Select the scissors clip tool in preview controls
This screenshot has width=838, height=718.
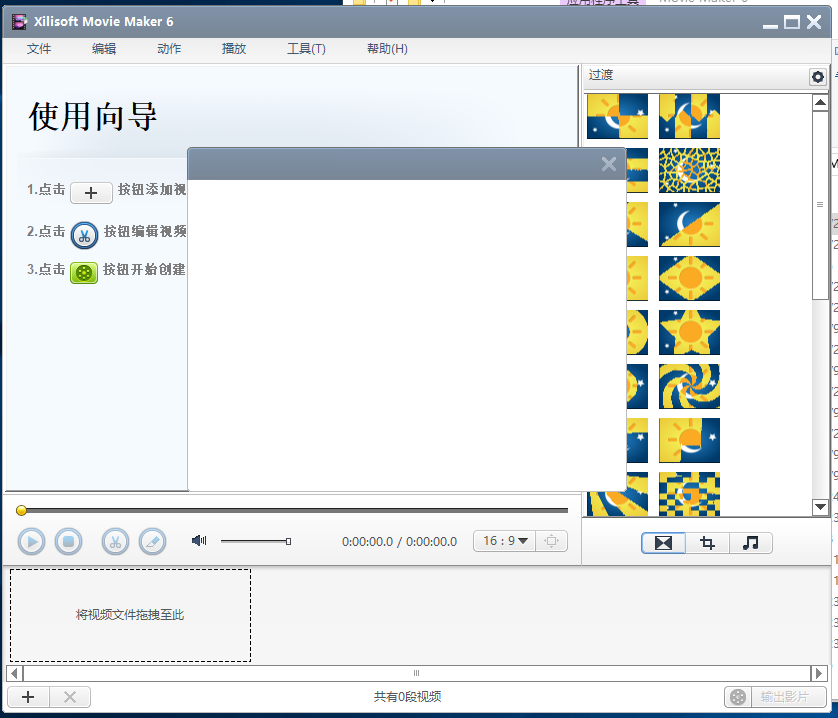point(116,541)
